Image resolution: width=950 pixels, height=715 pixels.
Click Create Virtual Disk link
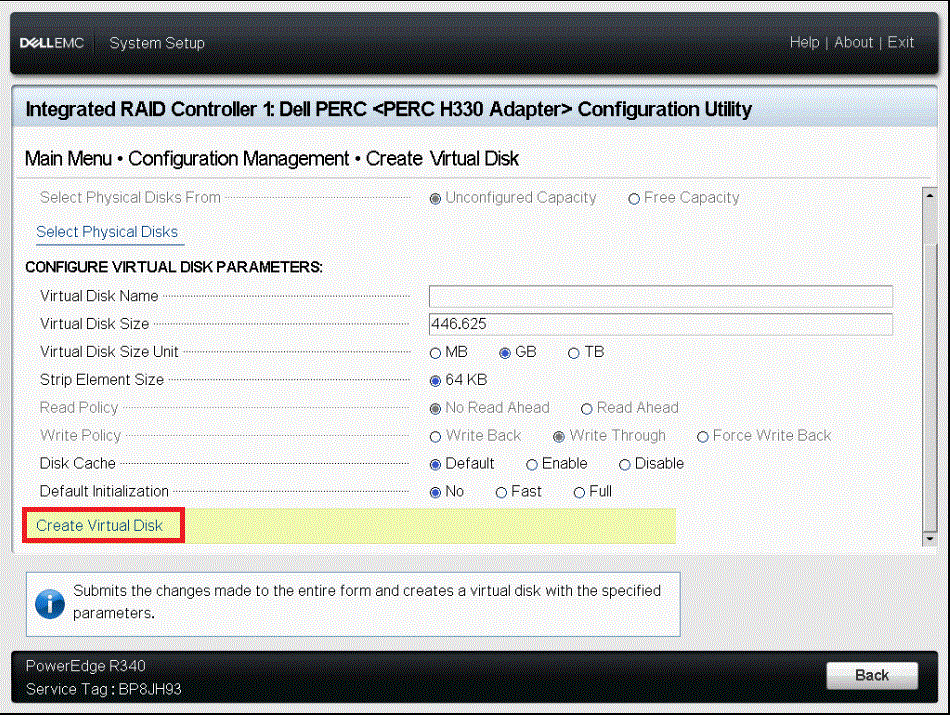(99, 525)
